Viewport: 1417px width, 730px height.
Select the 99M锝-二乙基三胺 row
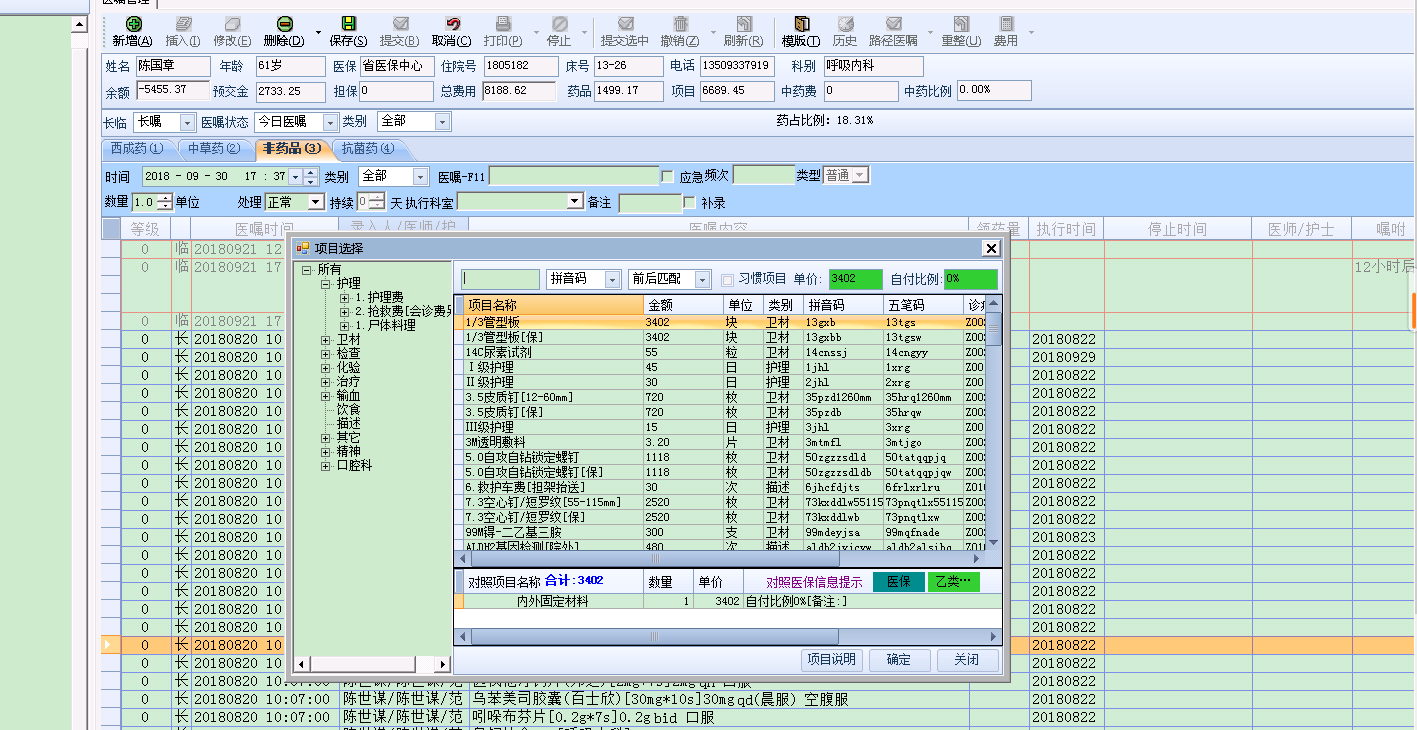pyautogui.click(x=720, y=532)
